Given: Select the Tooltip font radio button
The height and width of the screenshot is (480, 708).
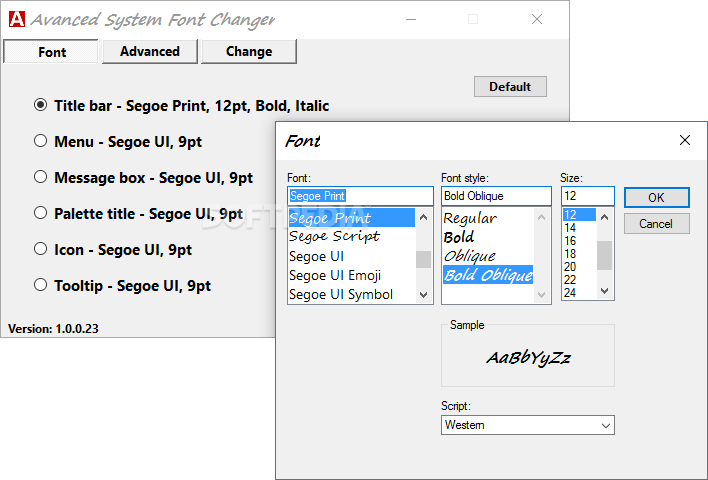Looking at the screenshot, I should tap(40, 285).
